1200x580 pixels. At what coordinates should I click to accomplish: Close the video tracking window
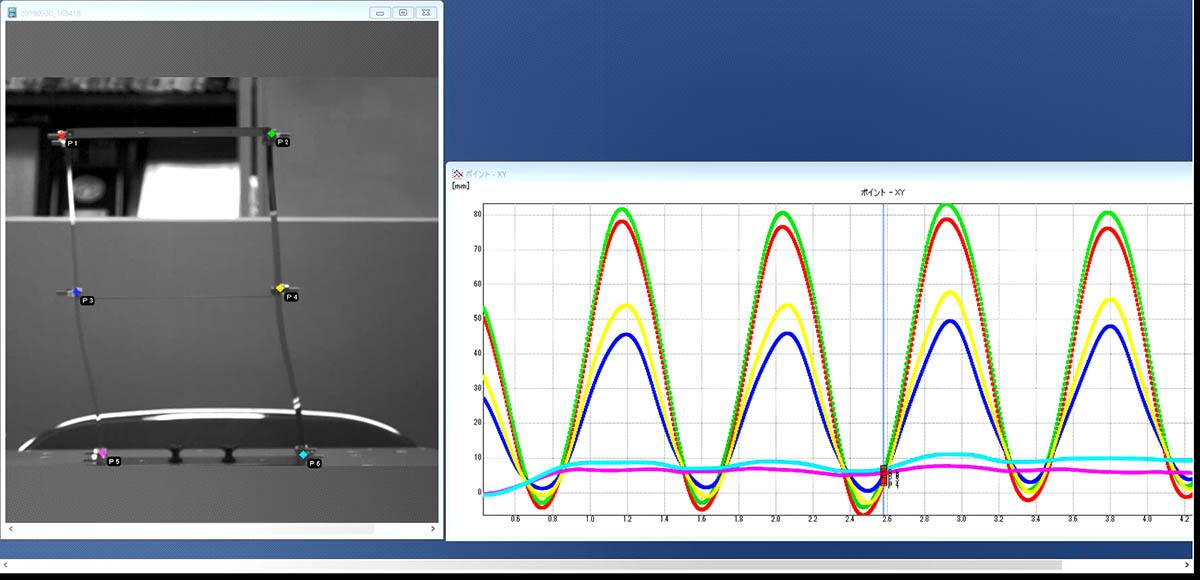(x=425, y=12)
